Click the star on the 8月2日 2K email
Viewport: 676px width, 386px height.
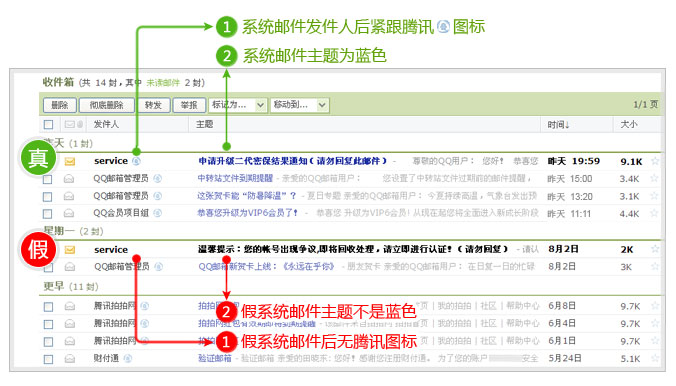[x=655, y=249]
